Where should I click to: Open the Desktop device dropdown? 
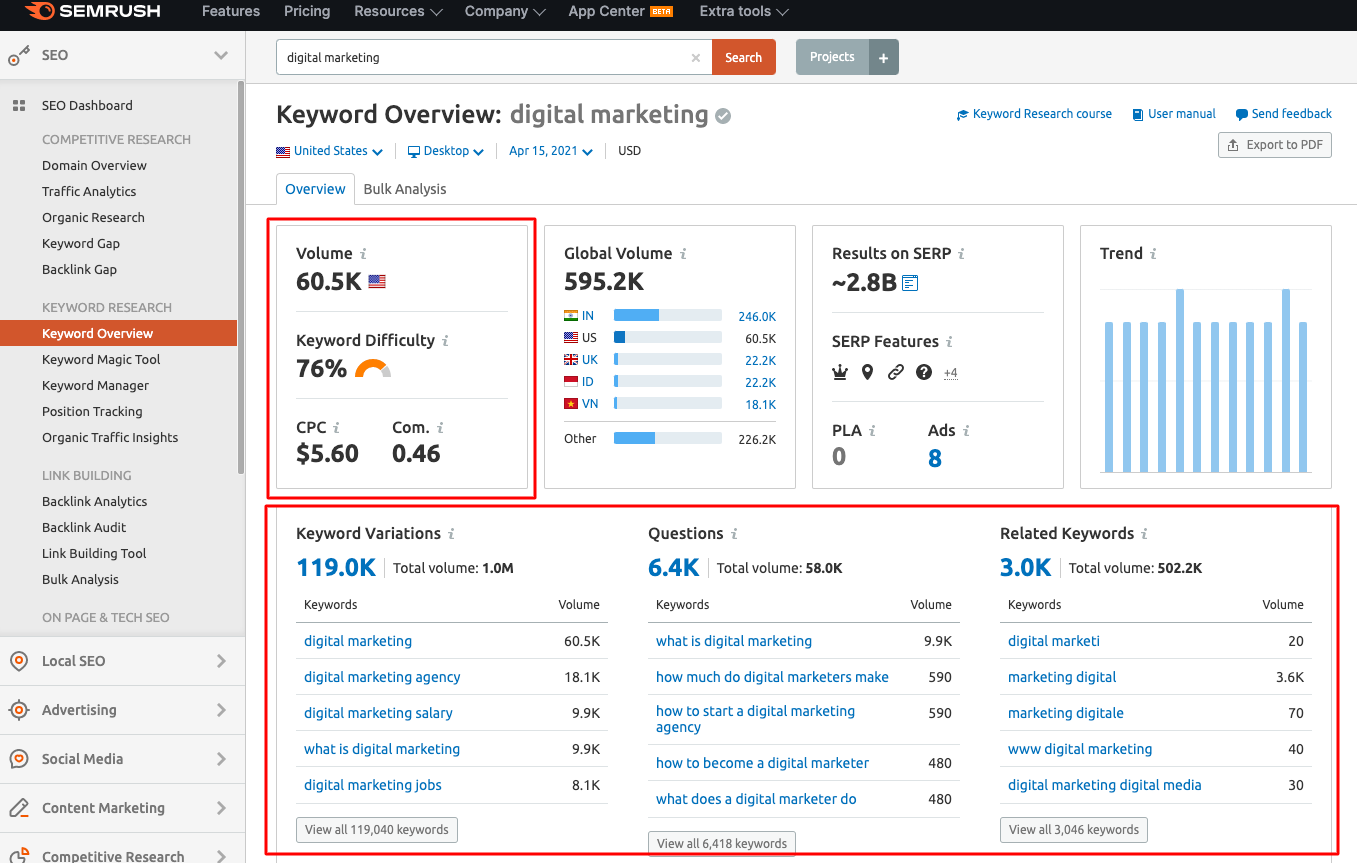click(x=446, y=151)
